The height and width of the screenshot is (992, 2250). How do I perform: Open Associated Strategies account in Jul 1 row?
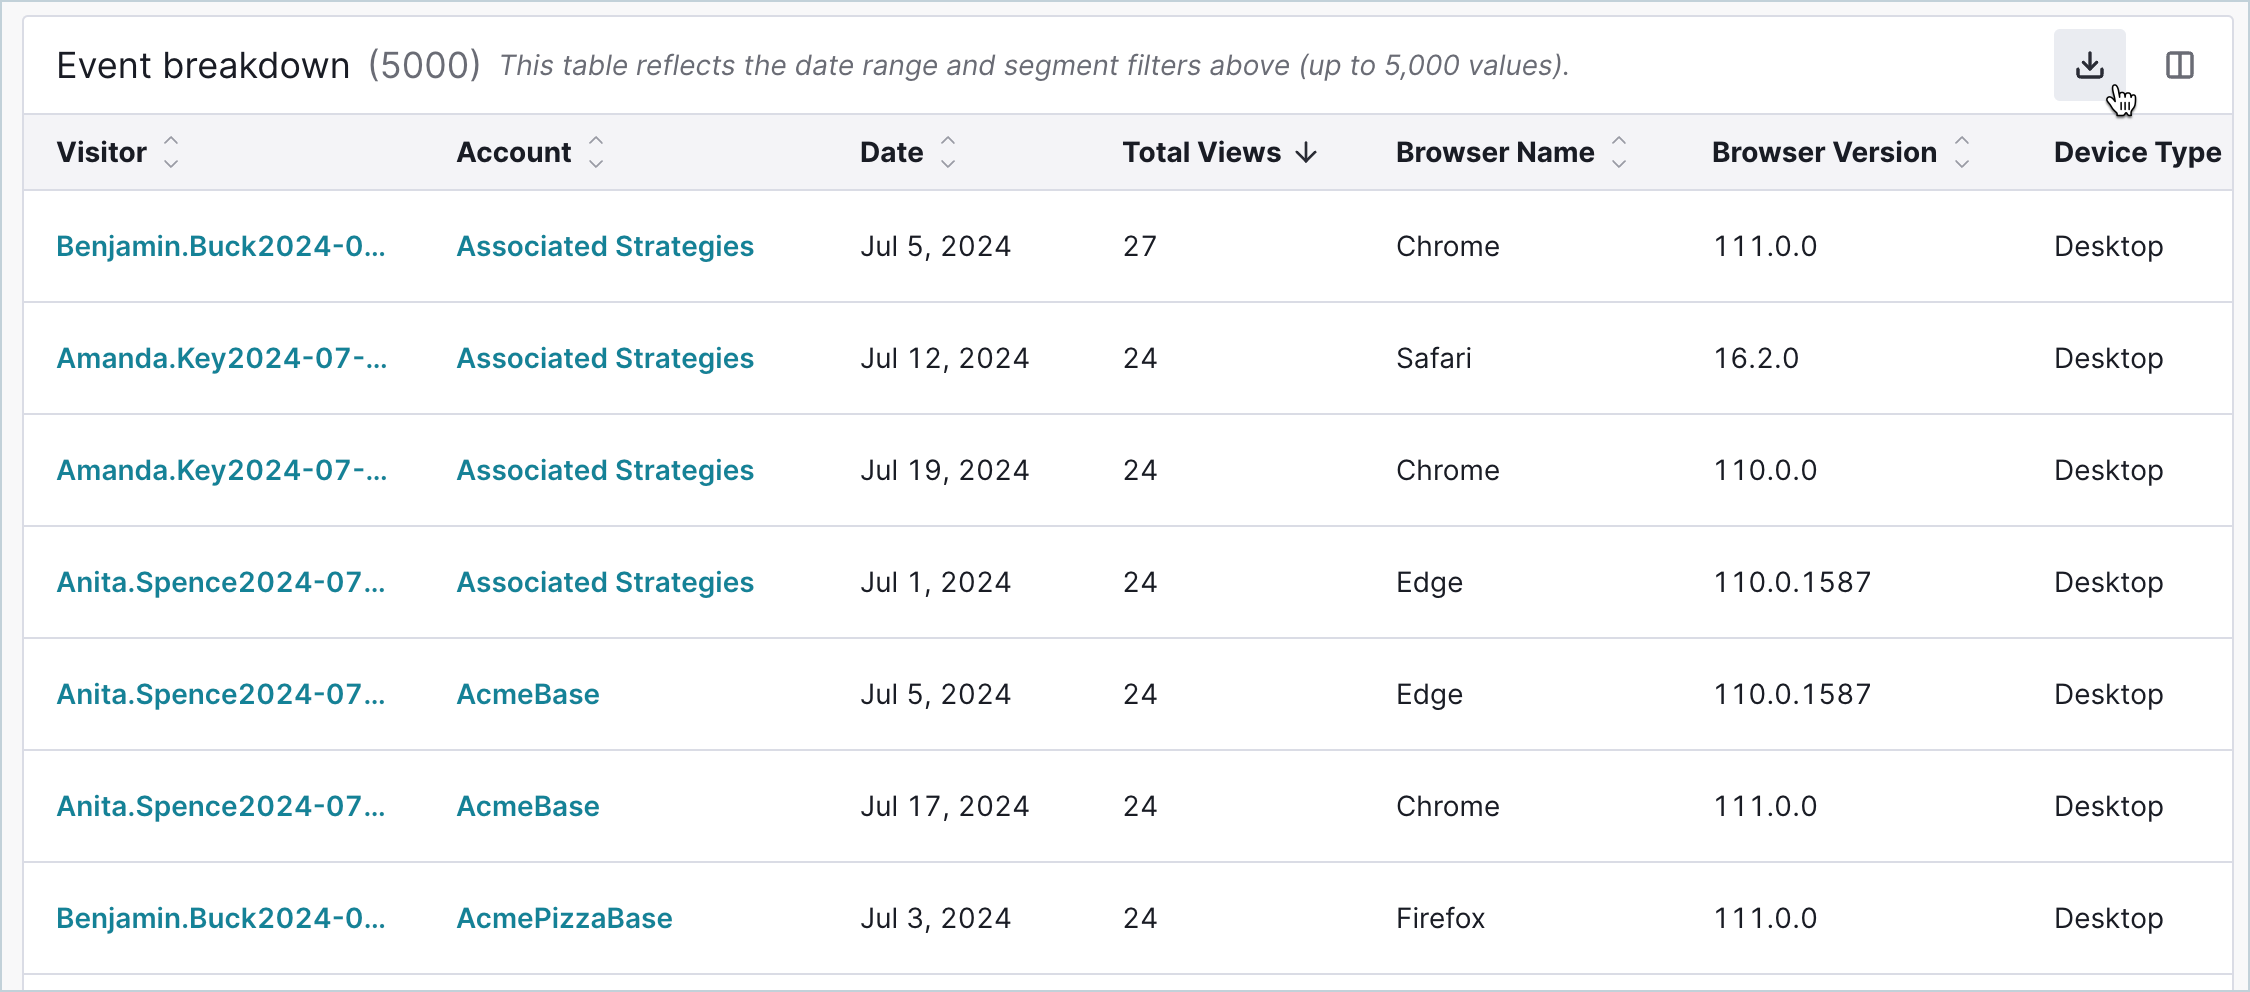click(605, 582)
